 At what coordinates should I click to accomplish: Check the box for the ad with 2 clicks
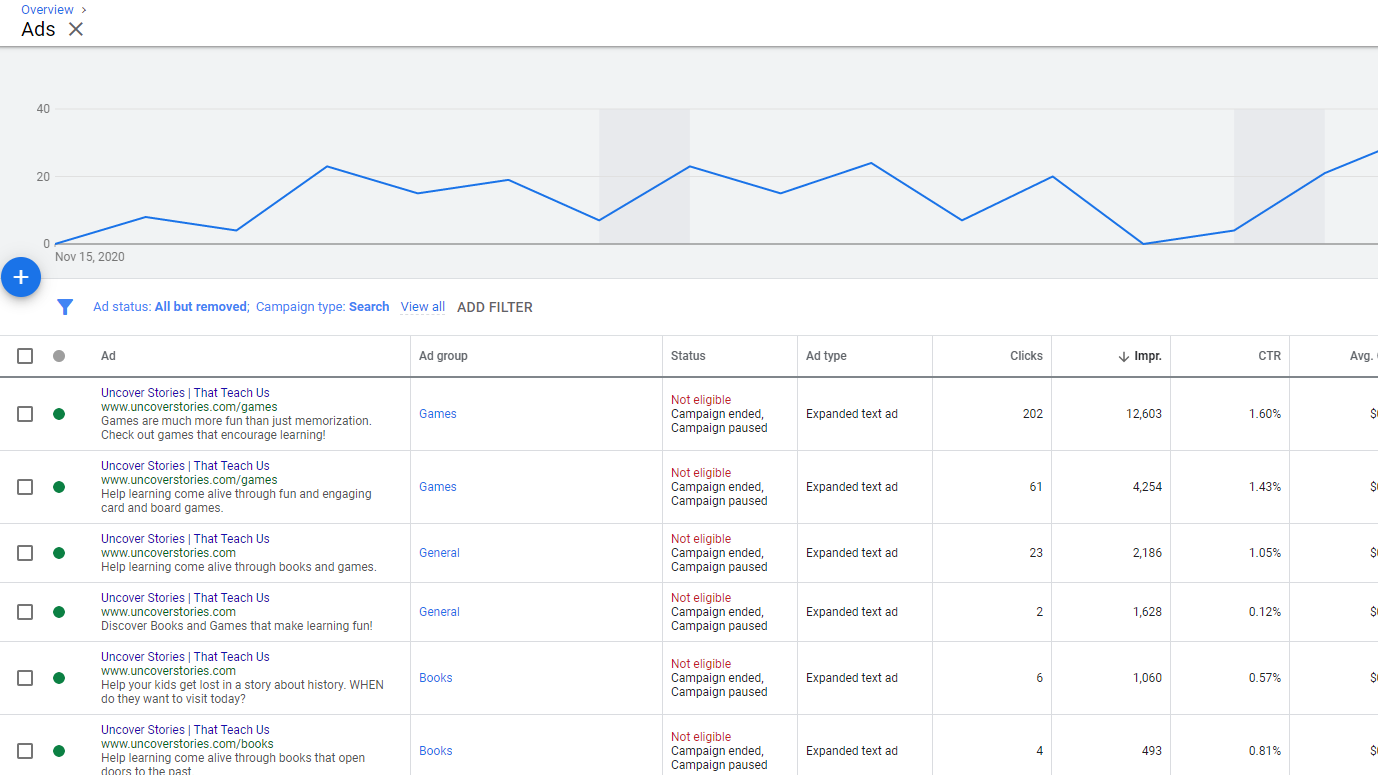pos(25,612)
